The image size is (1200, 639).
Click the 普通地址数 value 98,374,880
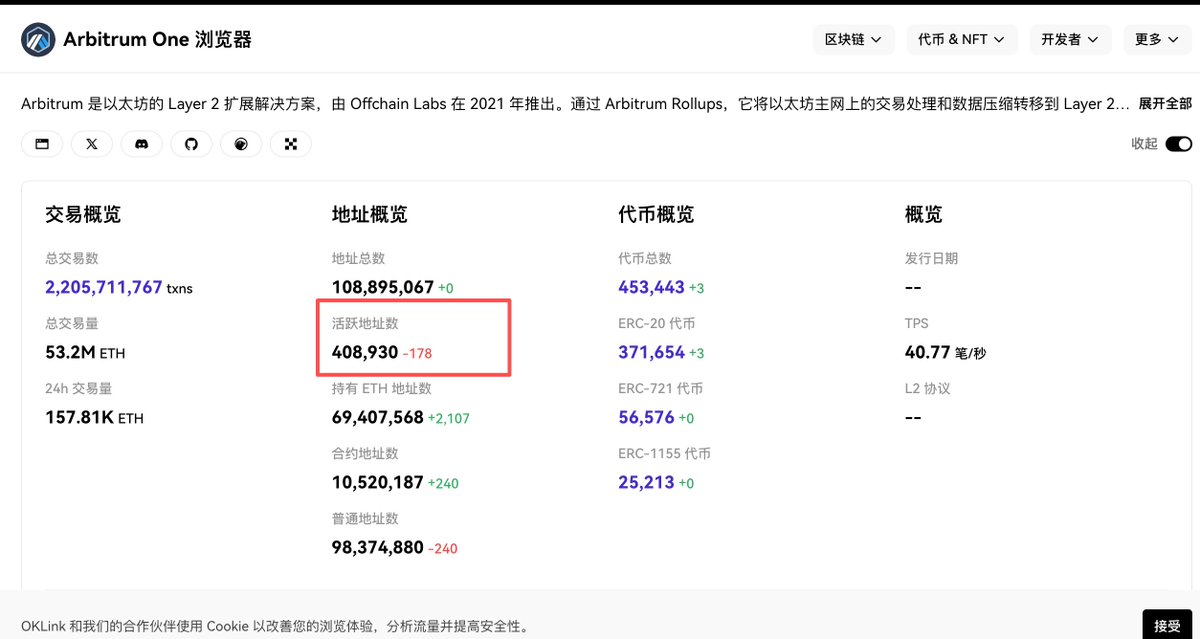[378, 547]
